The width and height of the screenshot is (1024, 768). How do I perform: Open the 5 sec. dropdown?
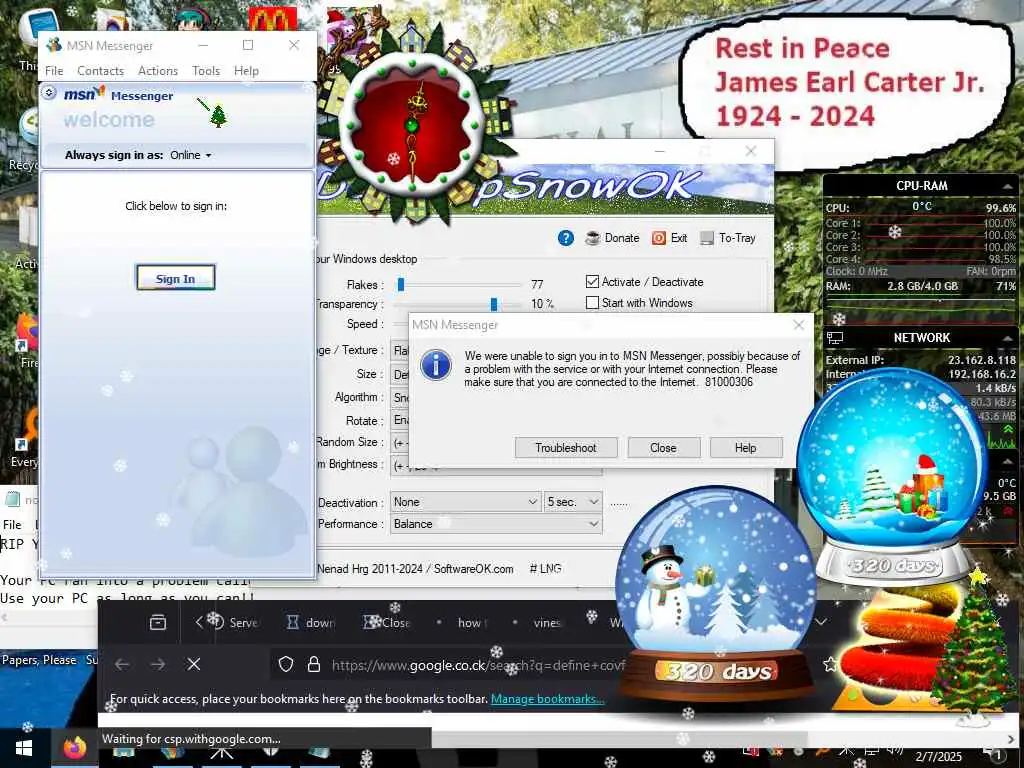tap(573, 502)
